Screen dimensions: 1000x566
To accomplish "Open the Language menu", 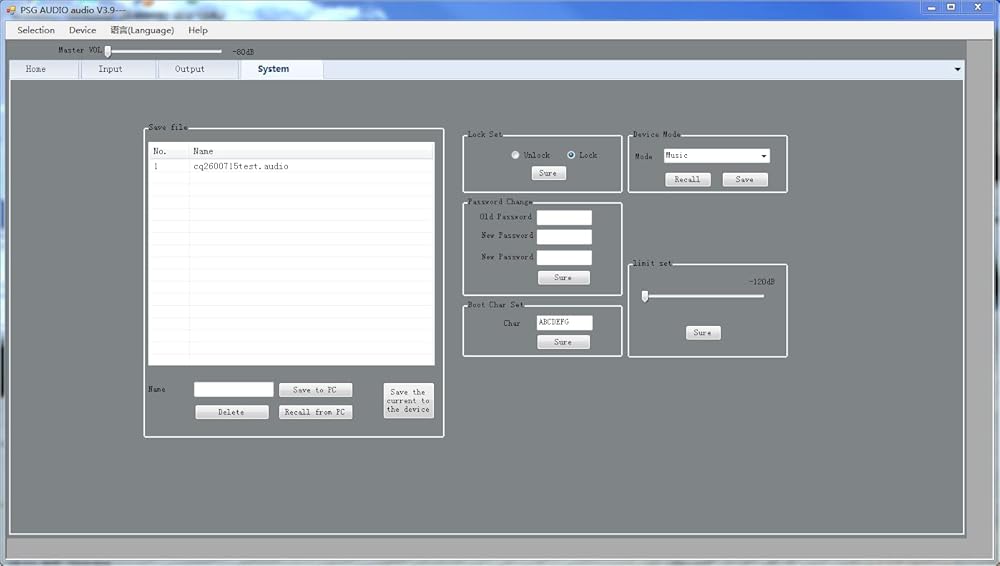I will pos(142,30).
